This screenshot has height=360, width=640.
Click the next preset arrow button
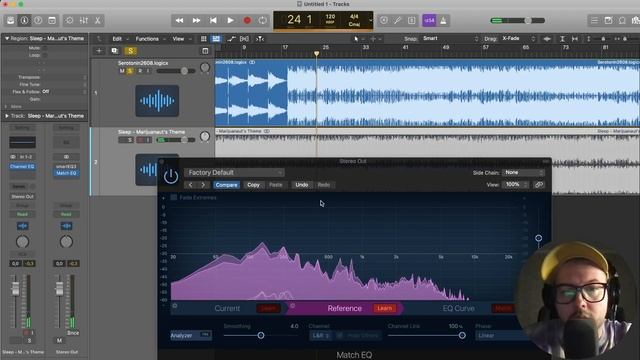point(203,185)
